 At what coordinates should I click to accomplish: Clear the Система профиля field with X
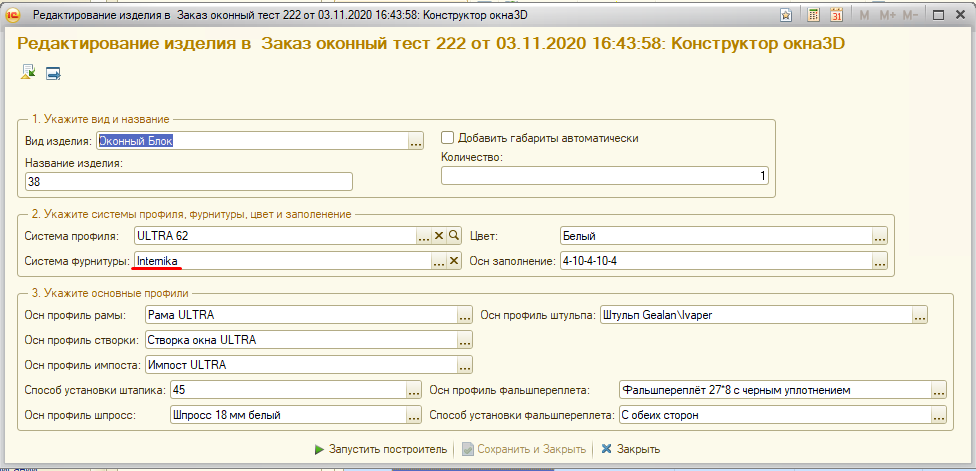tap(438, 236)
